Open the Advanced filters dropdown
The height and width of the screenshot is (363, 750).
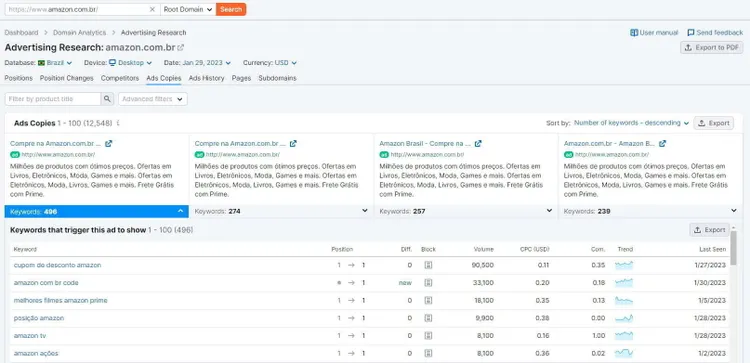point(153,99)
